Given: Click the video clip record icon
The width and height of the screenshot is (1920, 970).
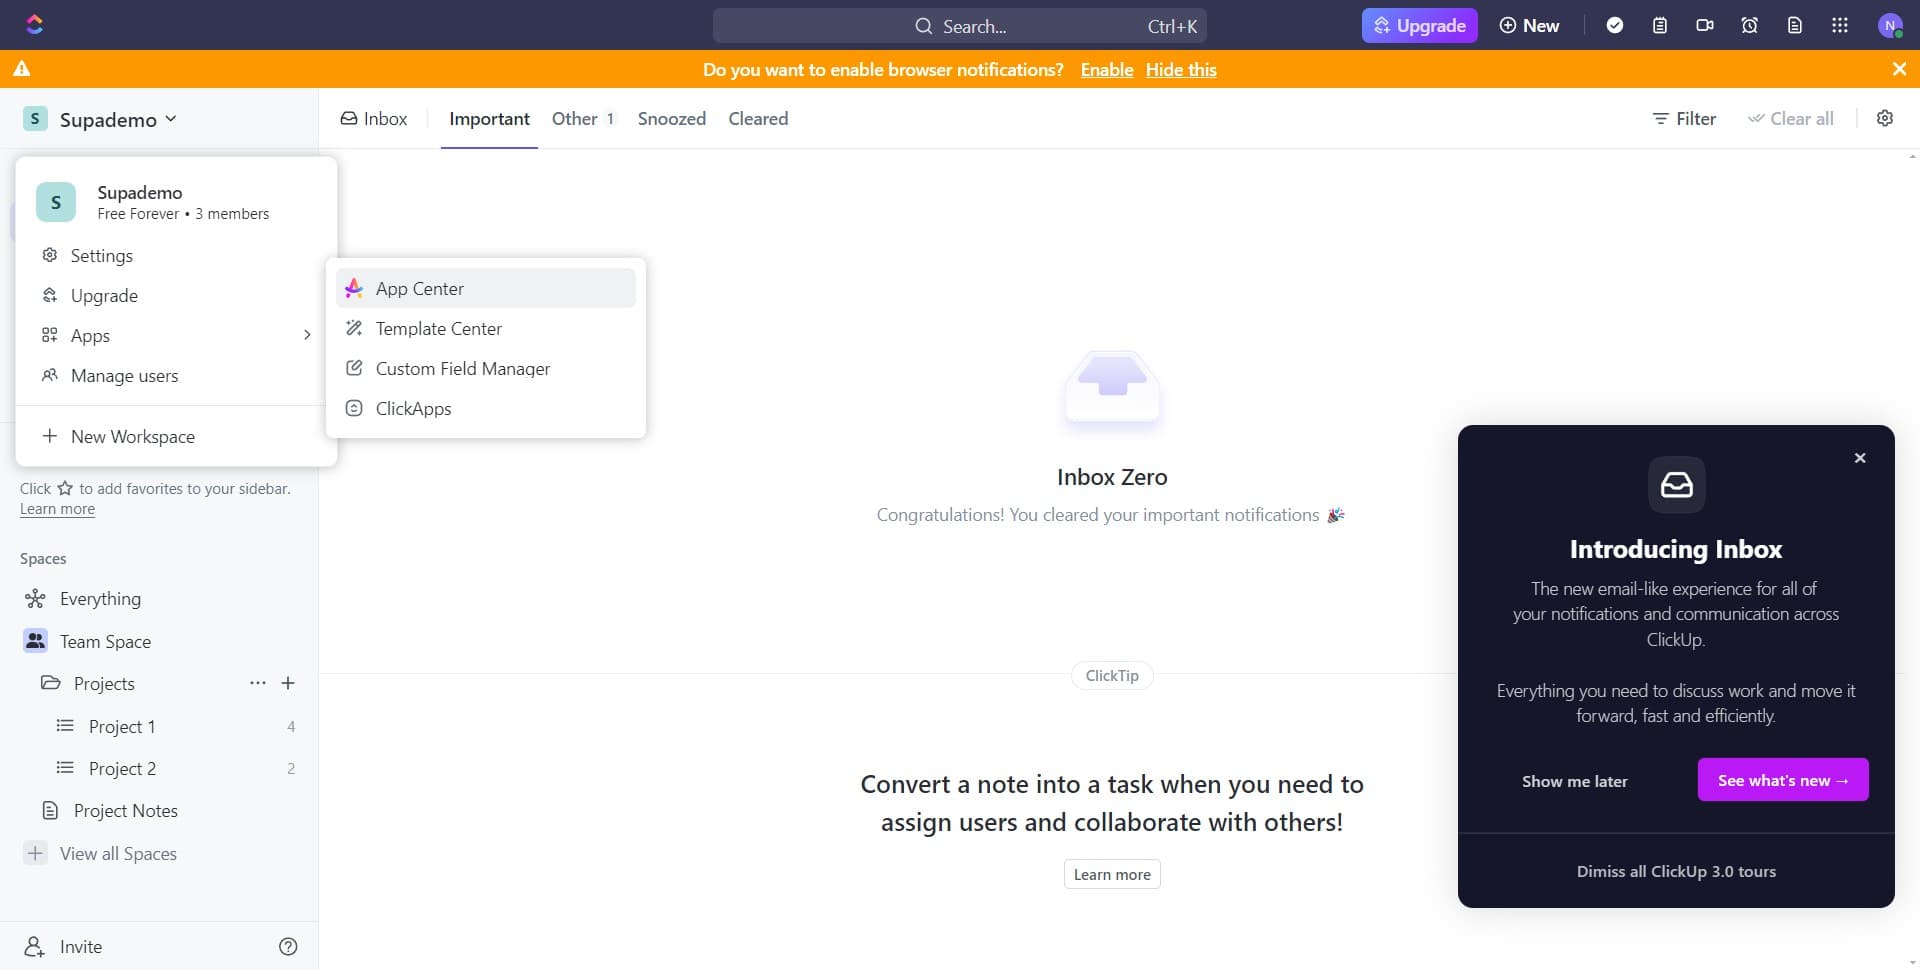Looking at the screenshot, I should 1705,25.
